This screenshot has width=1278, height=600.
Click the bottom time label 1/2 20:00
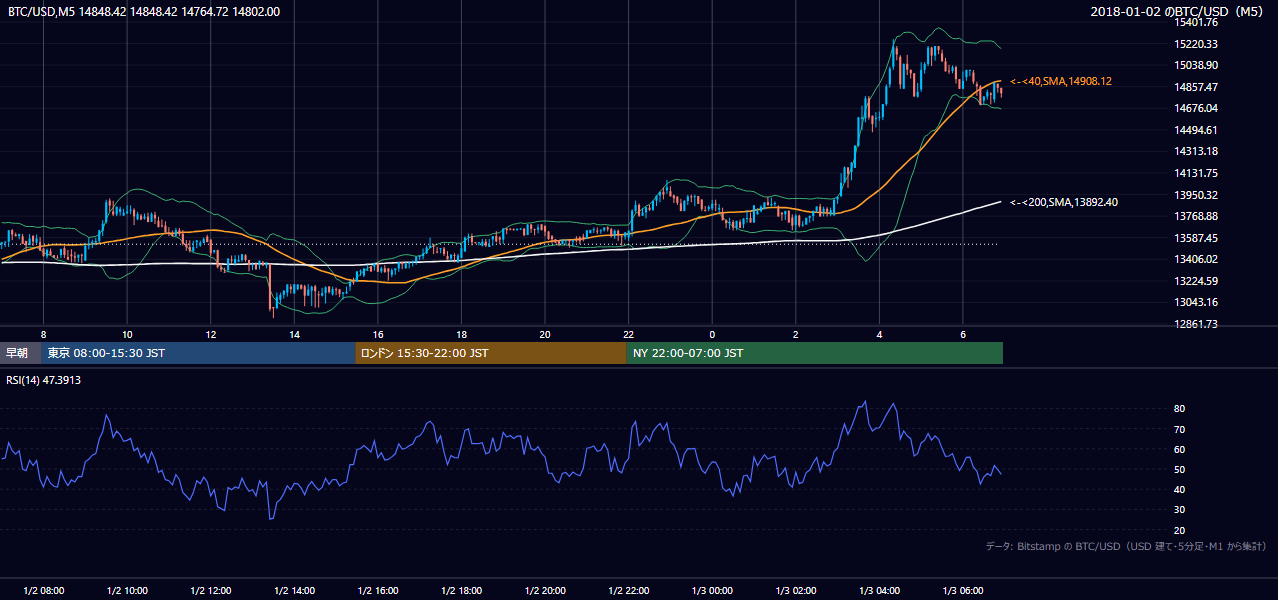(545, 591)
